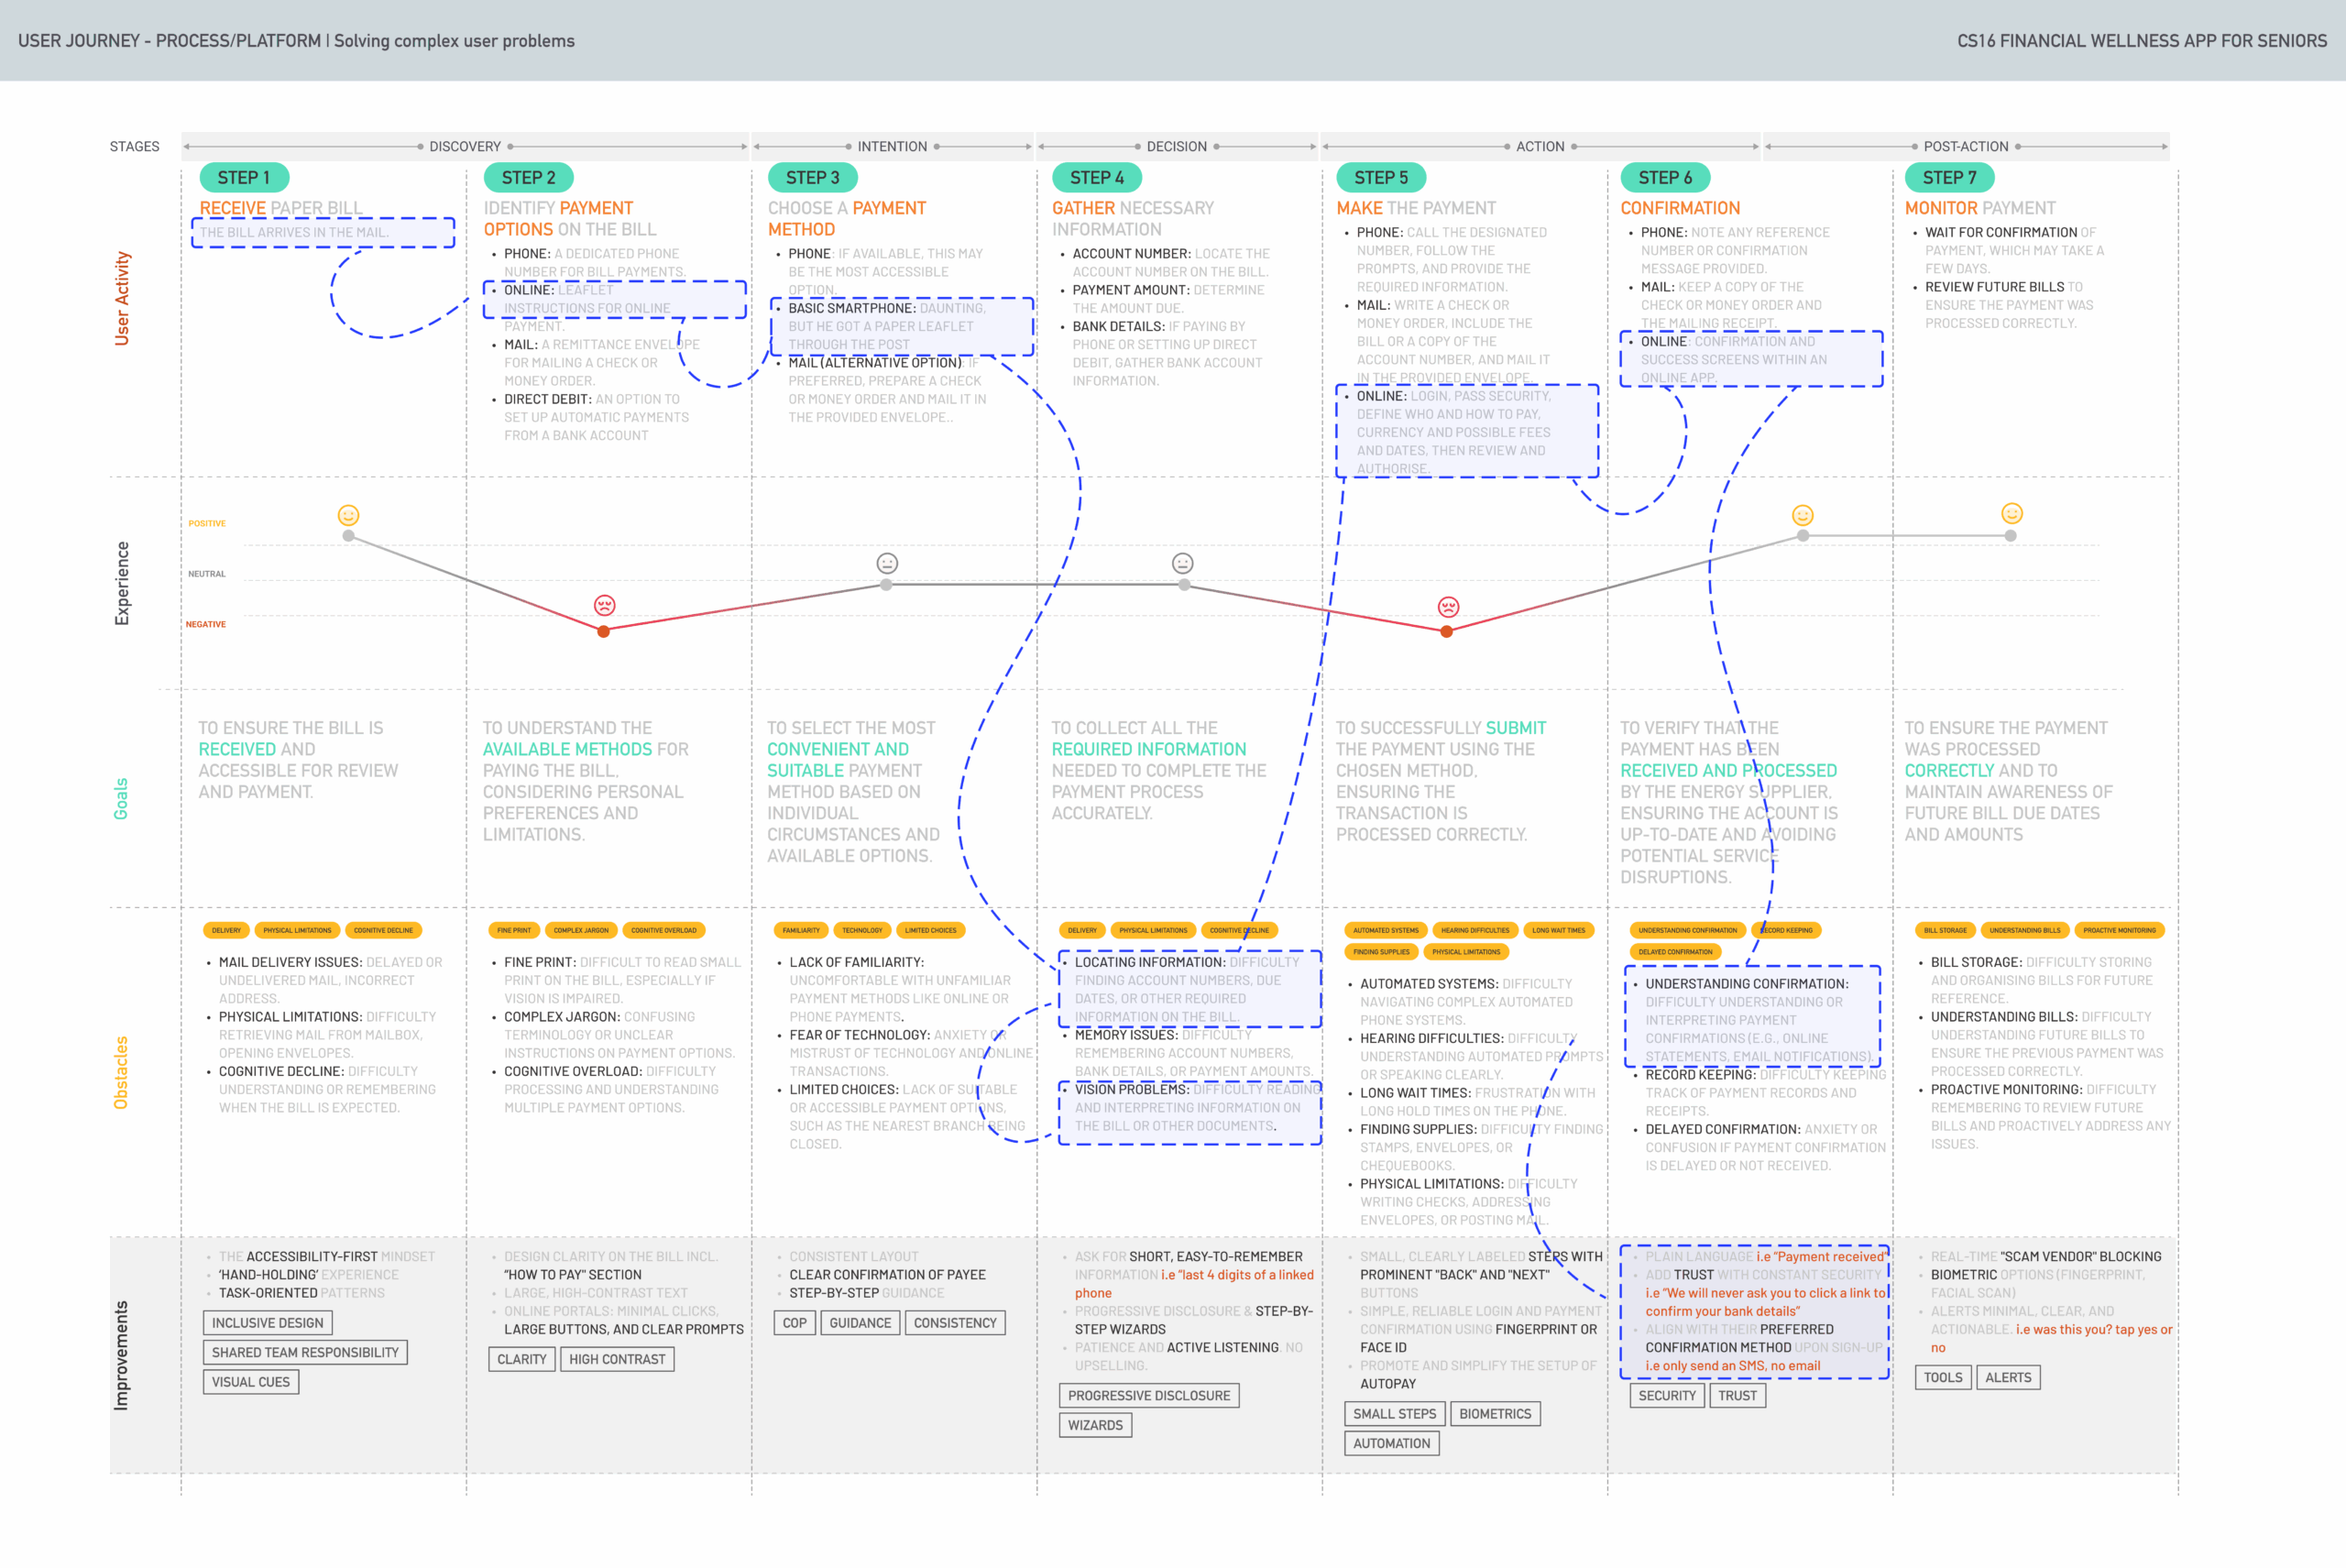Image resolution: width=2346 pixels, height=1568 pixels.
Task: Click the GUIDANCE tag box
Action: click(860, 1322)
